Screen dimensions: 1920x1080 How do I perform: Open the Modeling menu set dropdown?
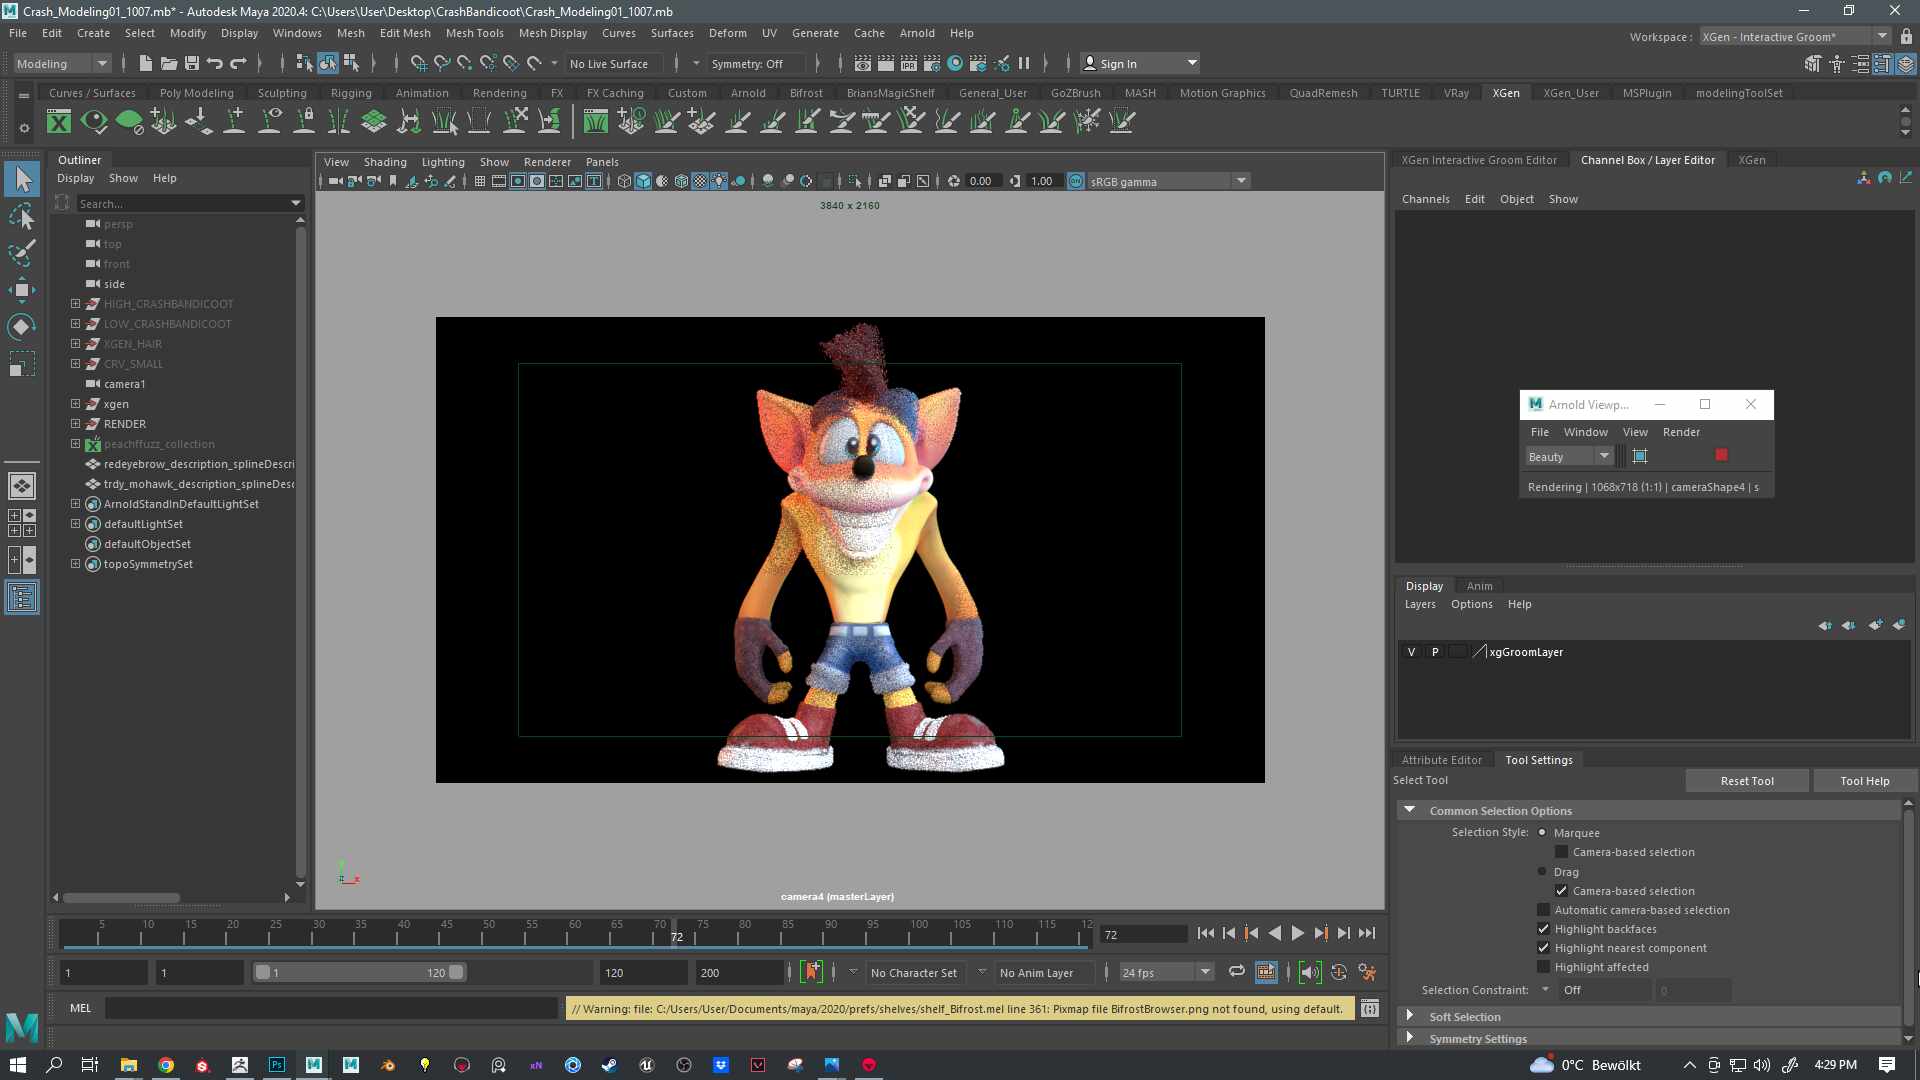coord(62,63)
